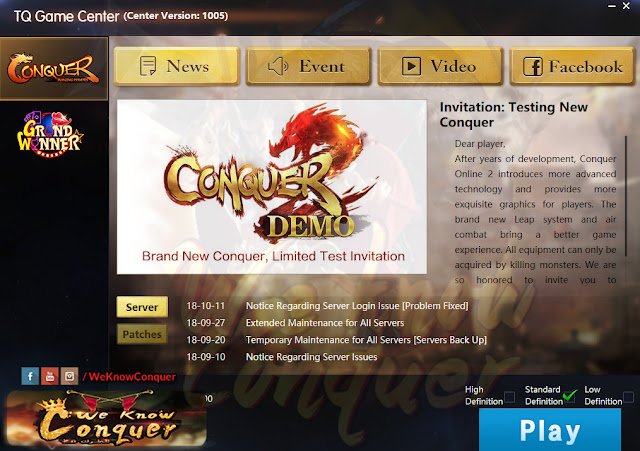Viewport: 640px width, 451px height.
Task: Open the Video tab
Action: (x=440, y=66)
